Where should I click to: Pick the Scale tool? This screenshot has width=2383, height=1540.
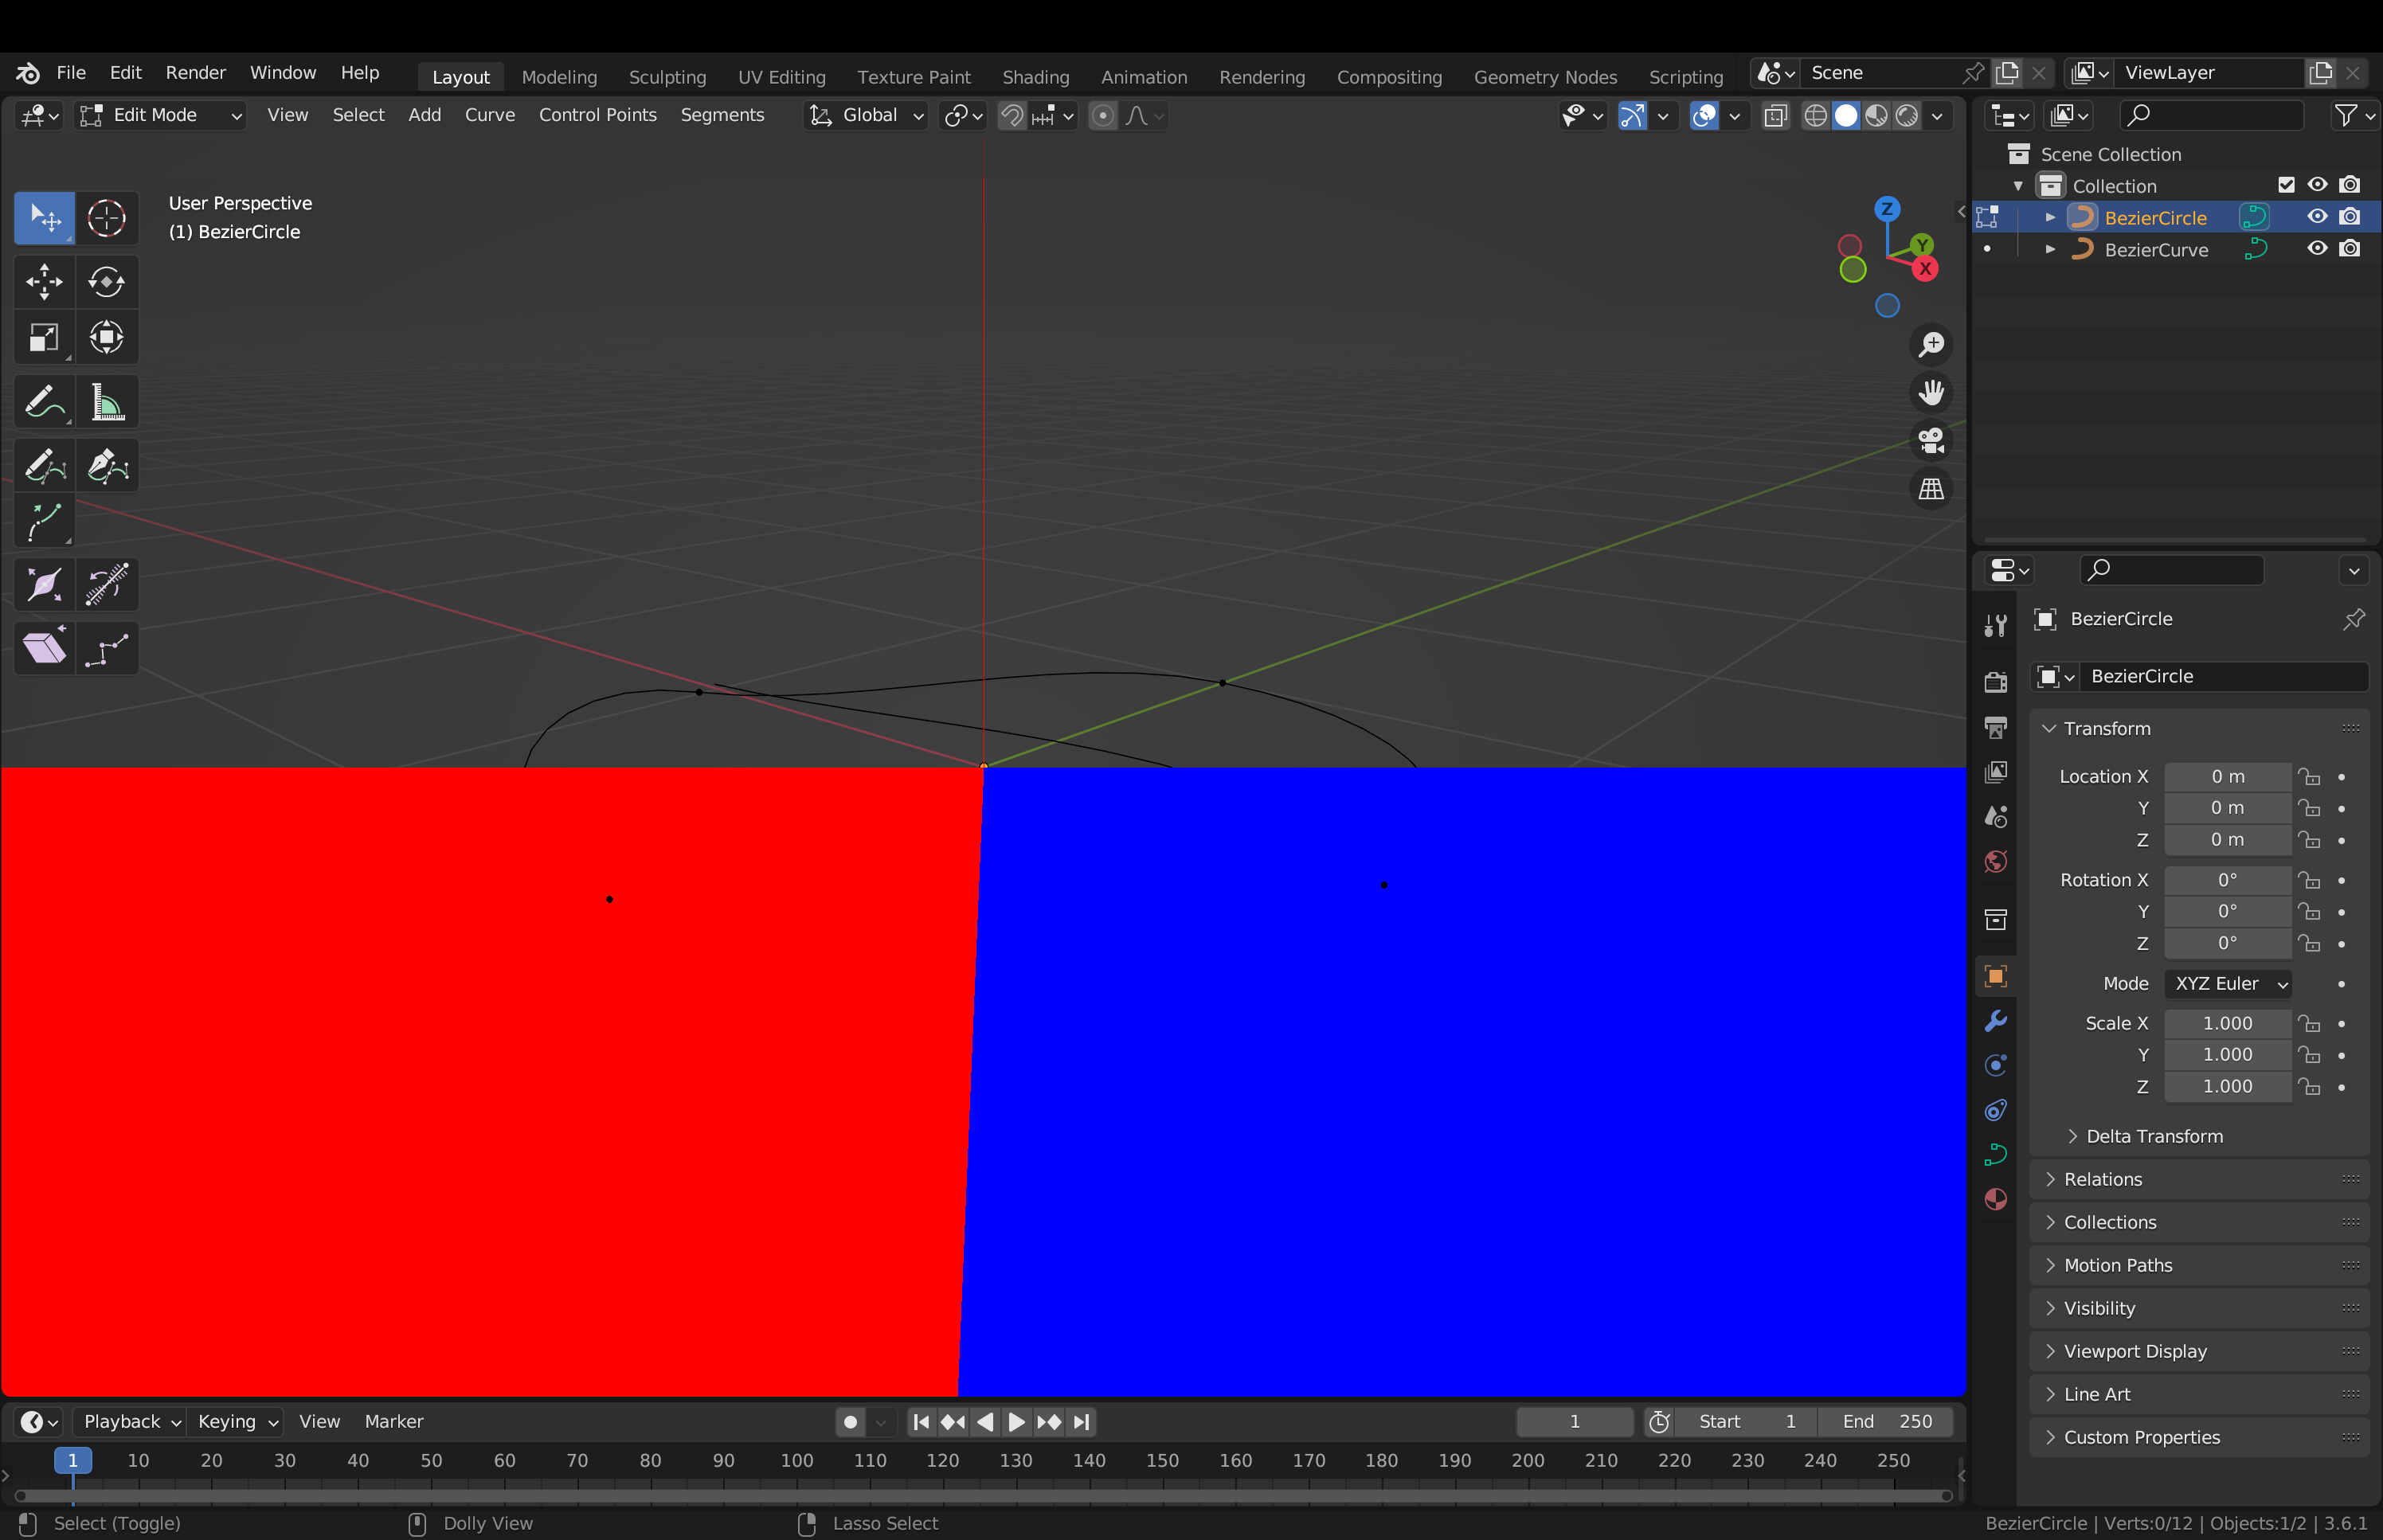point(44,338)
